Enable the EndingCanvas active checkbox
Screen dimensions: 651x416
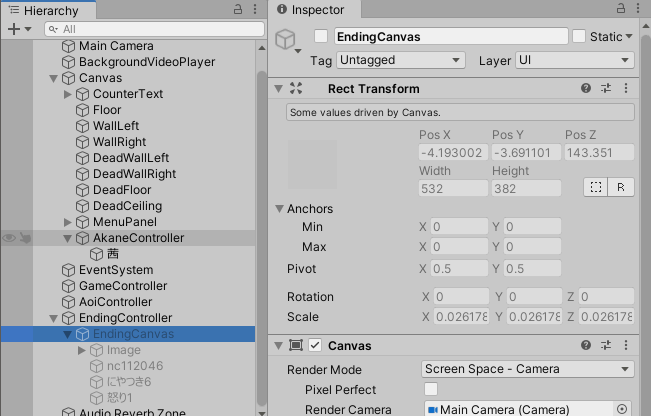321,36
